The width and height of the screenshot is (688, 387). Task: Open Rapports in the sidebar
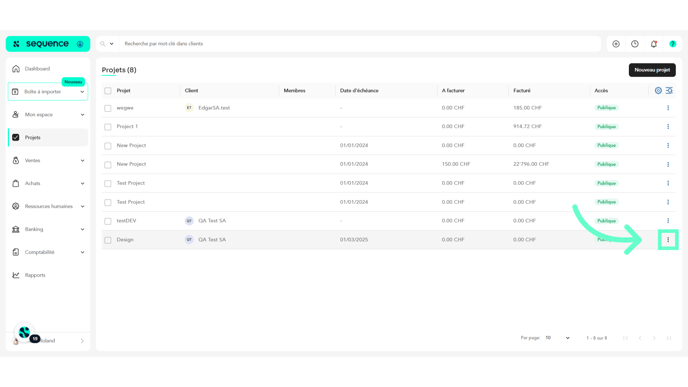[35, 275]
